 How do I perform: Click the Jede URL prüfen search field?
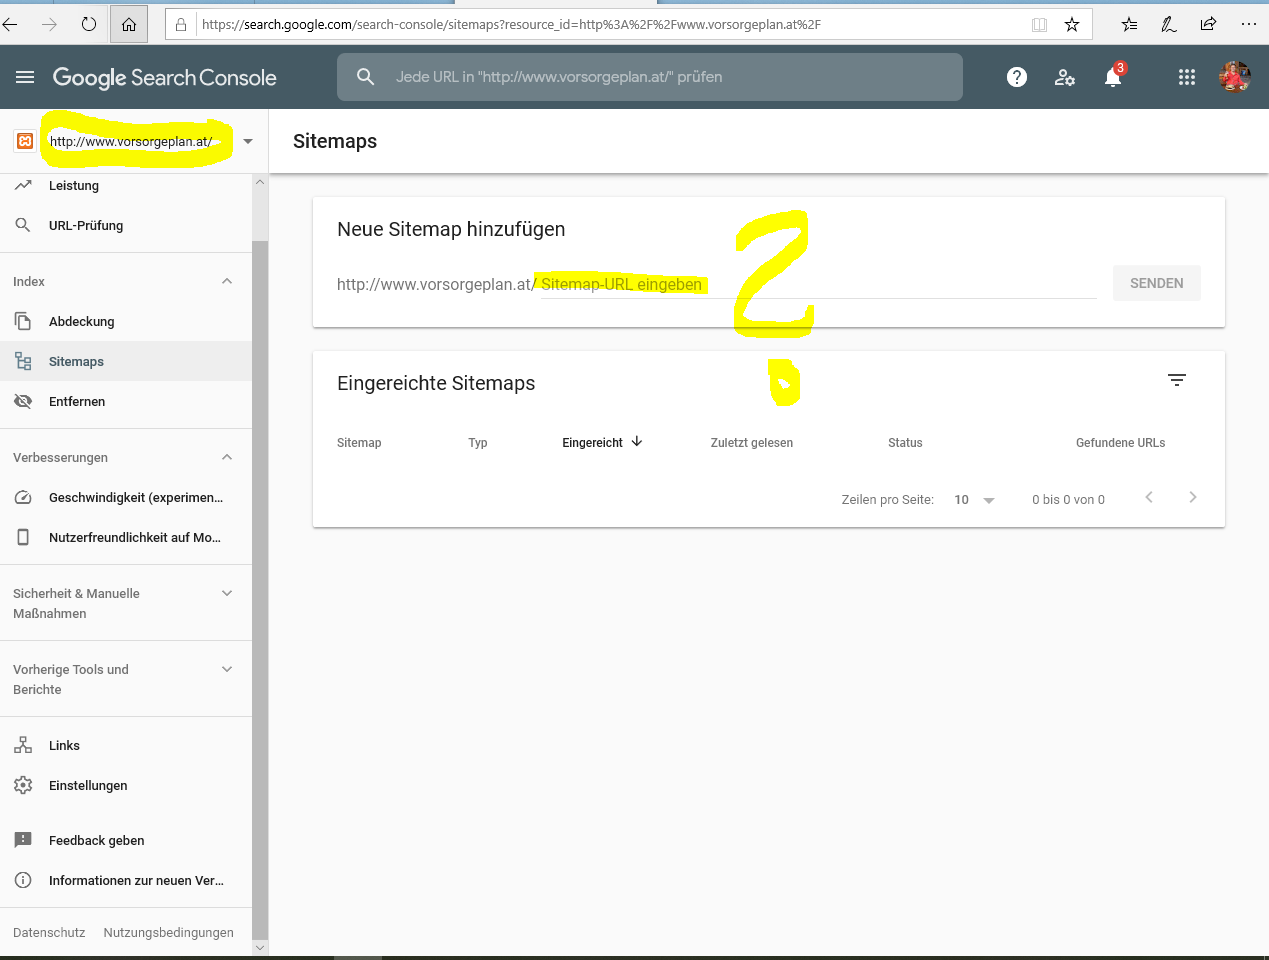click(650, 77)
